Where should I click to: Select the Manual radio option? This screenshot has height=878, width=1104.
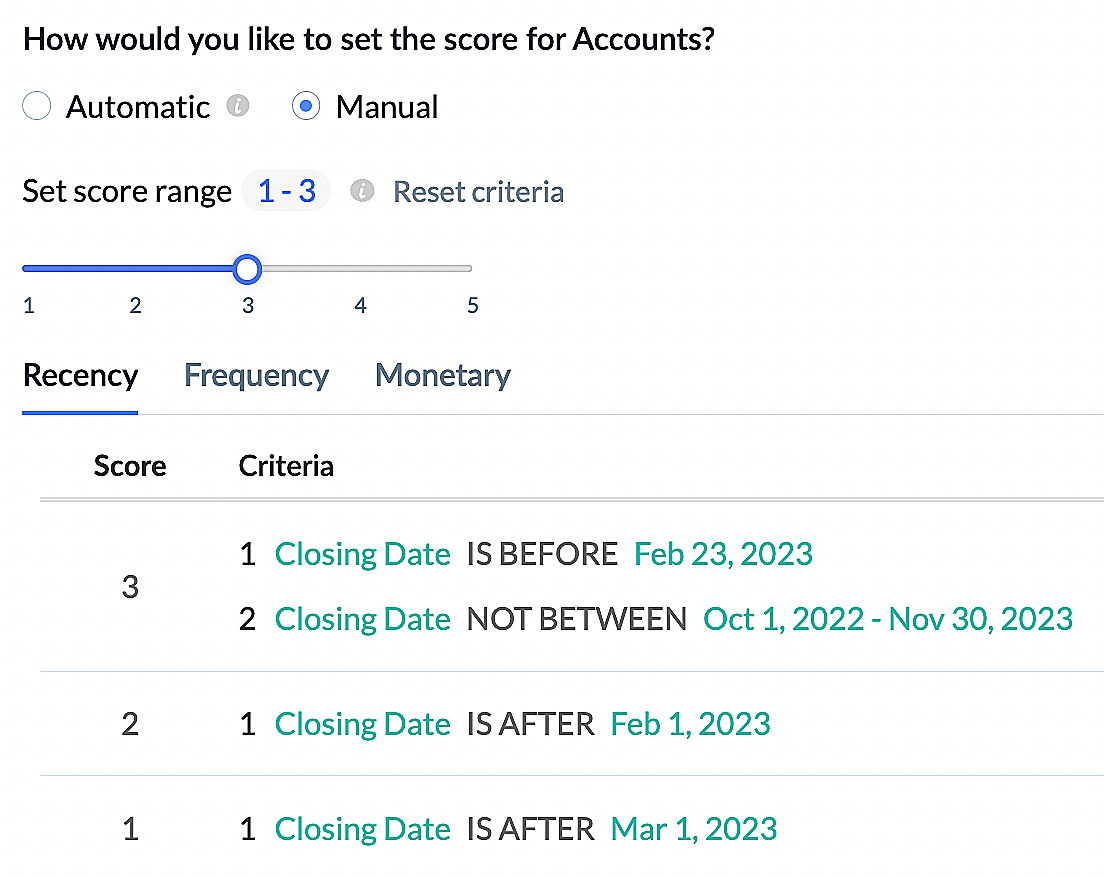tap(306, 107)
